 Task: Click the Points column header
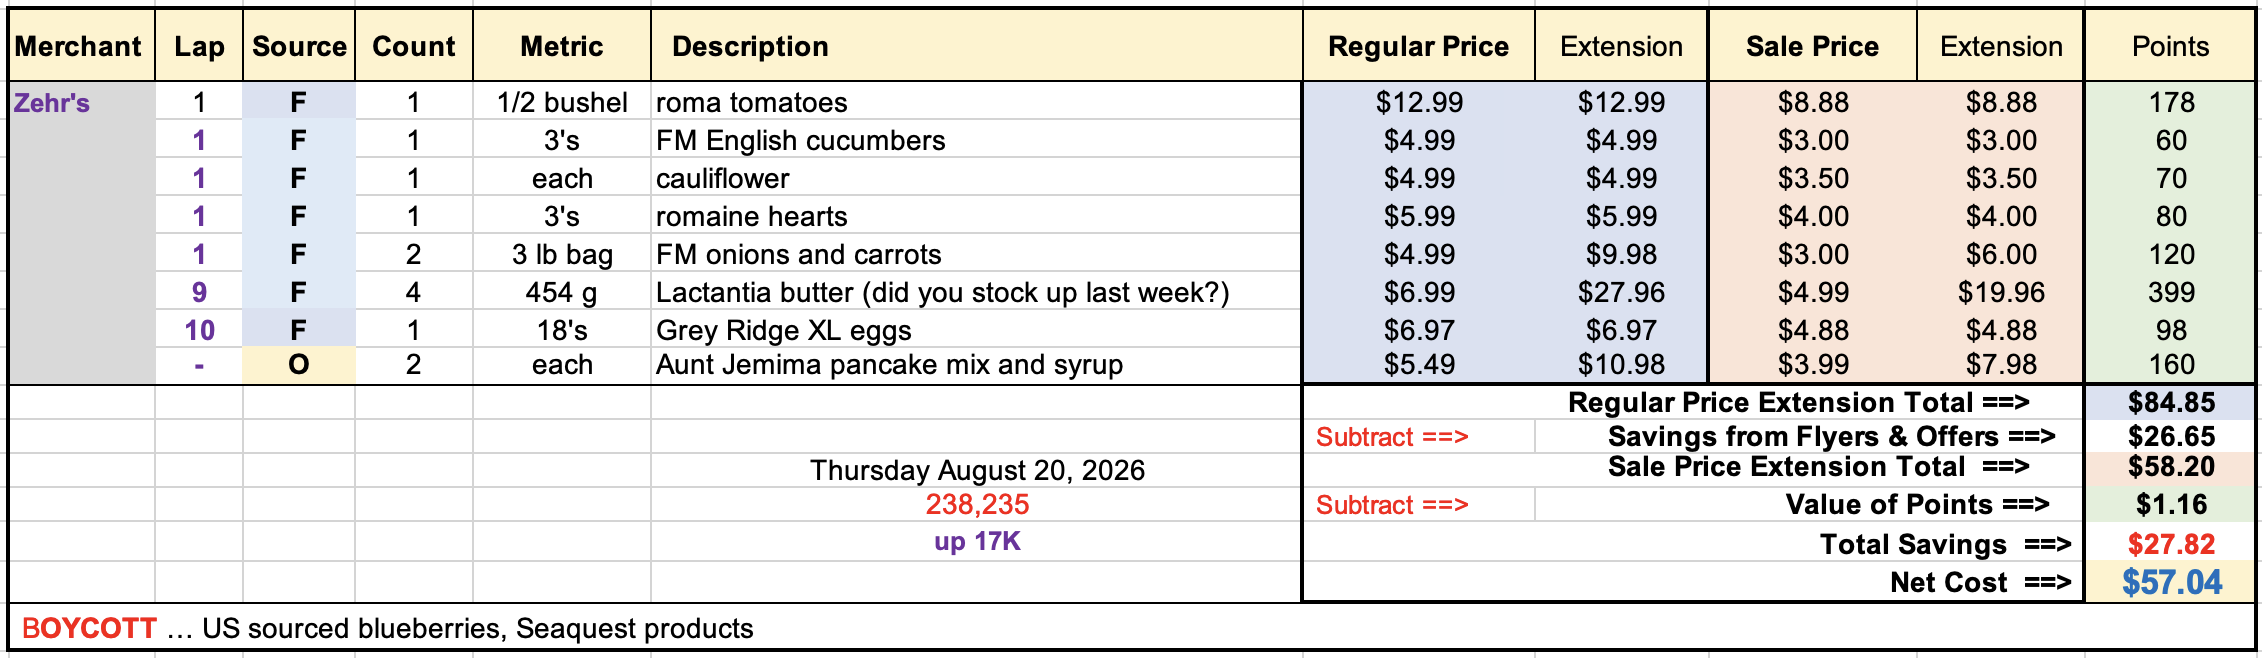coord(2170,46)
